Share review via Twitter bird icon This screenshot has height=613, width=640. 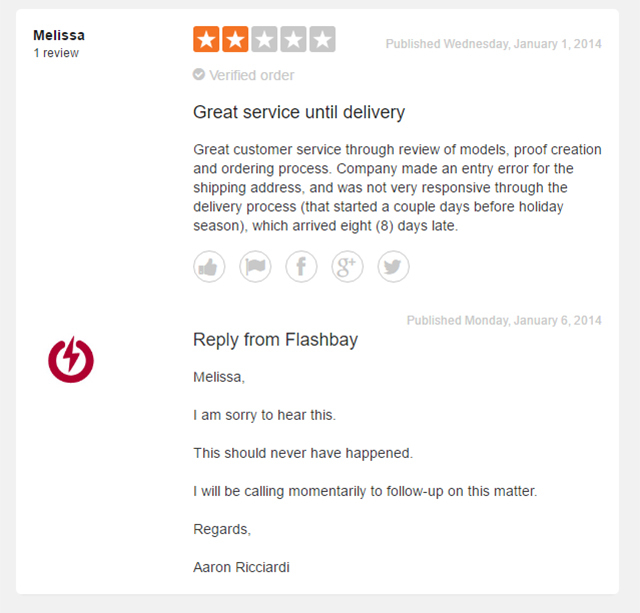393,267
